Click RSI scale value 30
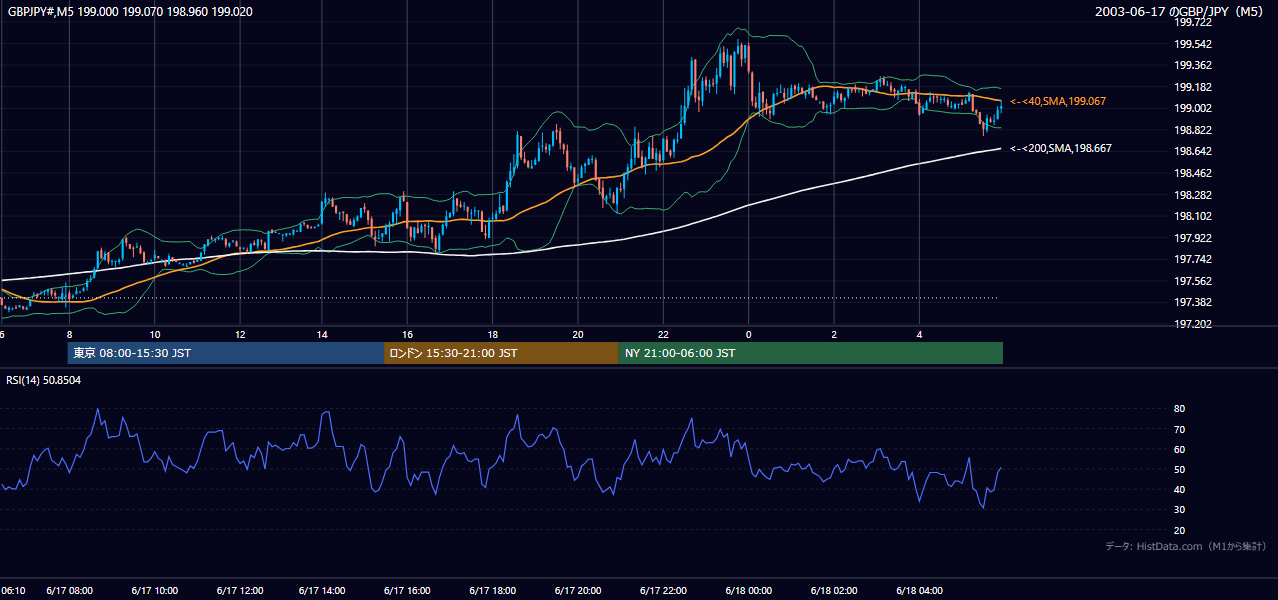The height and width of the screenshot is (600, 1278). click(x=1180, y=510)
